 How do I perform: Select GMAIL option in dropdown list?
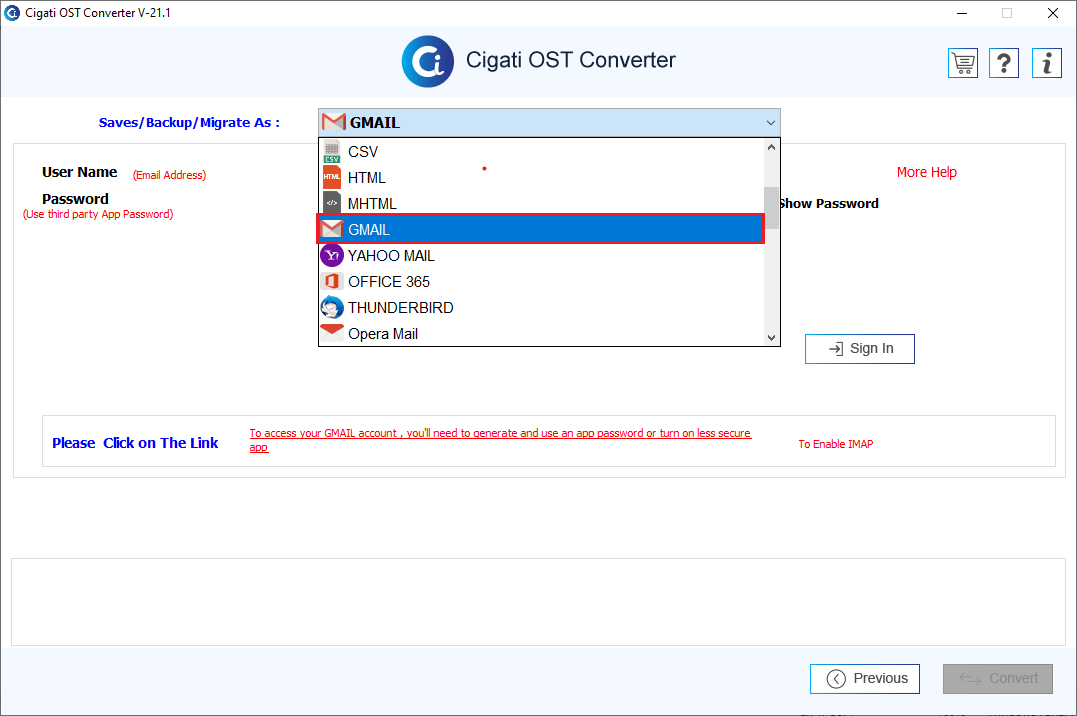(x=541, y=230)
